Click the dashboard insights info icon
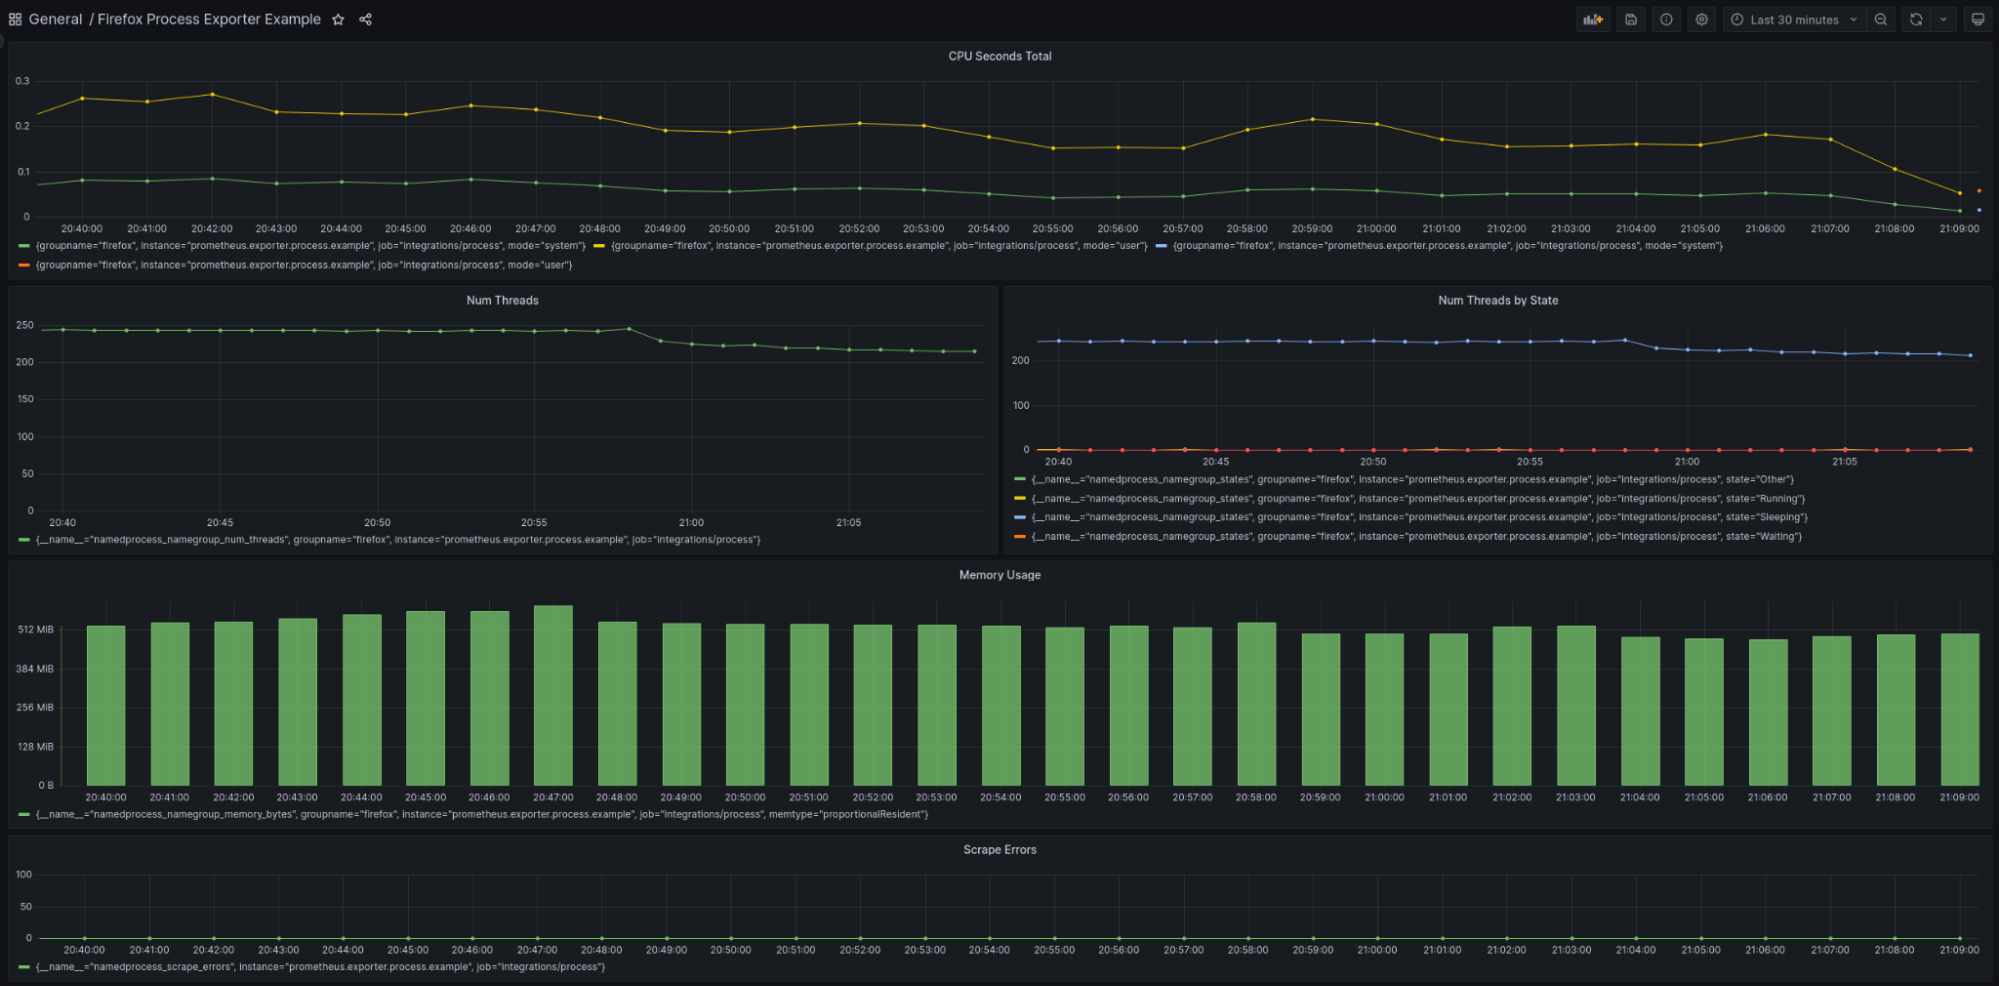 pos(1665,19)
